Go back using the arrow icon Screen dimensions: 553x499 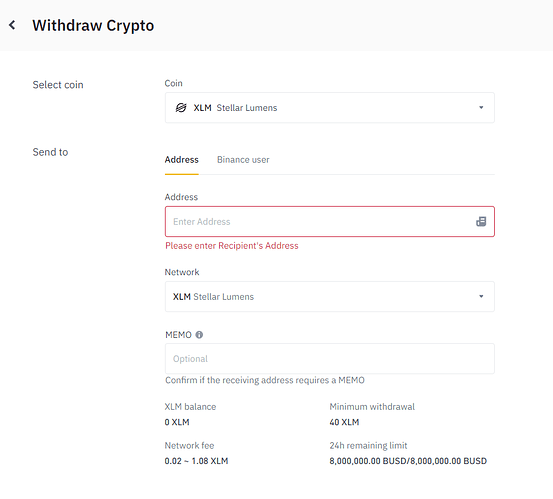coord(12,25)
